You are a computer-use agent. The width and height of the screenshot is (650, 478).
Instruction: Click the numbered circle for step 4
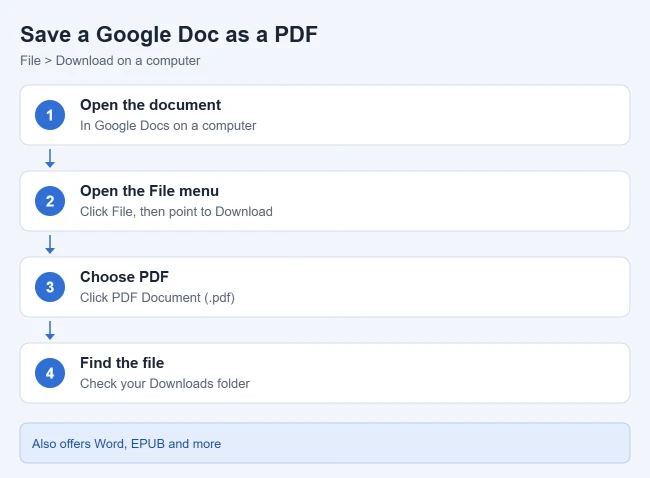pos(50,373)
